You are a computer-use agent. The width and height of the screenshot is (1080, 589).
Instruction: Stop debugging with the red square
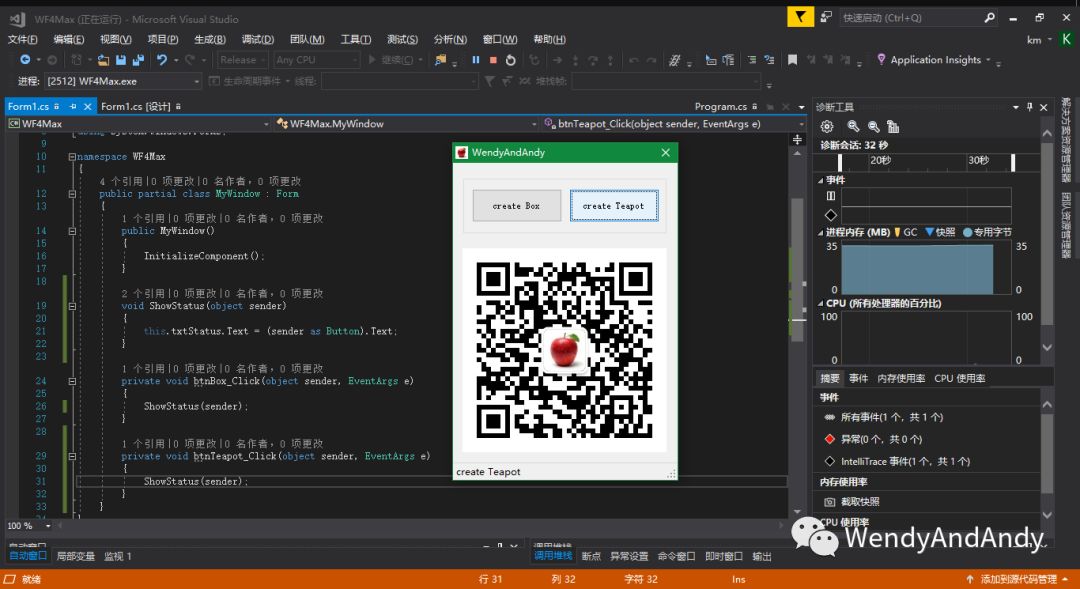point(493,60)
